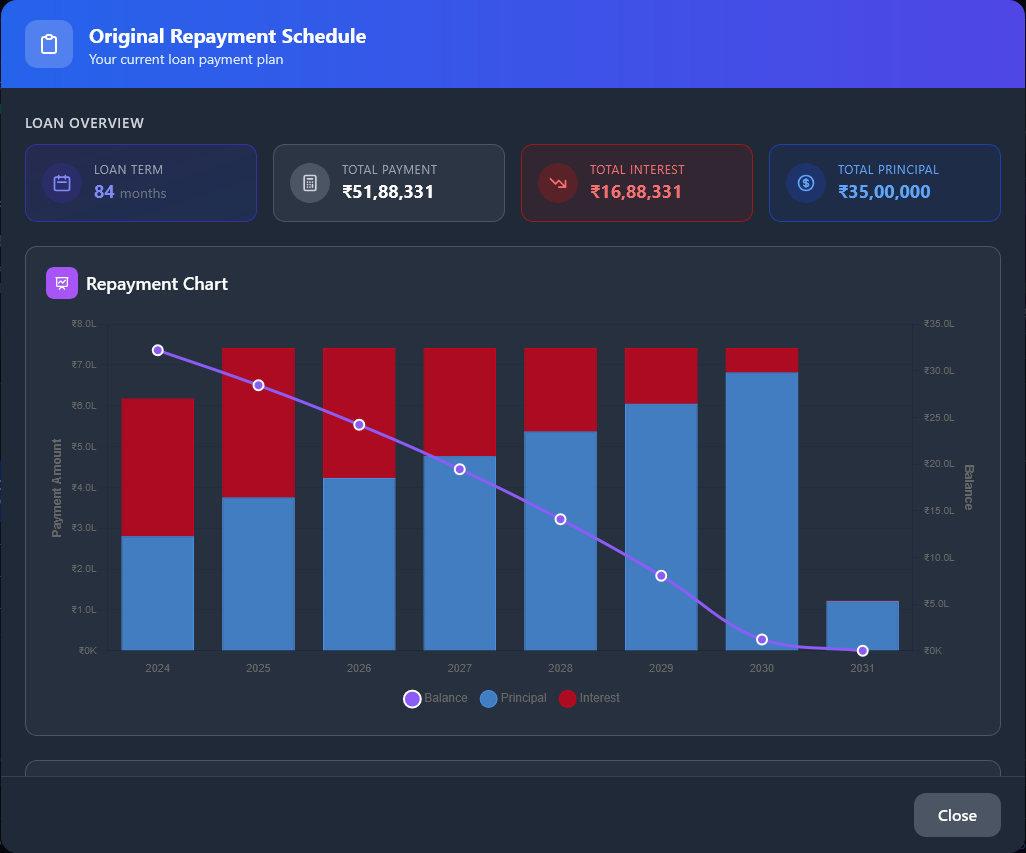
Task: Click the downward-trend icon on Total Interest card
Action: [x=557, y=183]
